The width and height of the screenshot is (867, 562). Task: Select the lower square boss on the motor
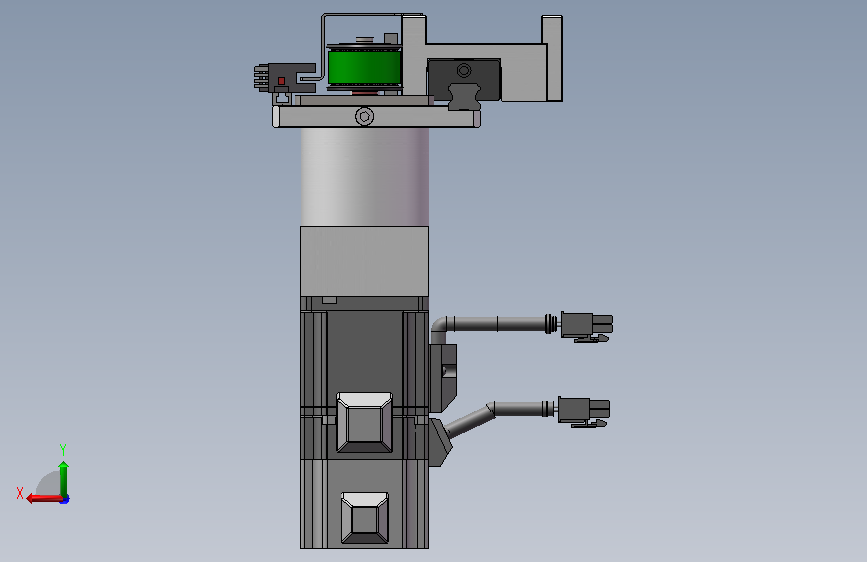[364, 518]
